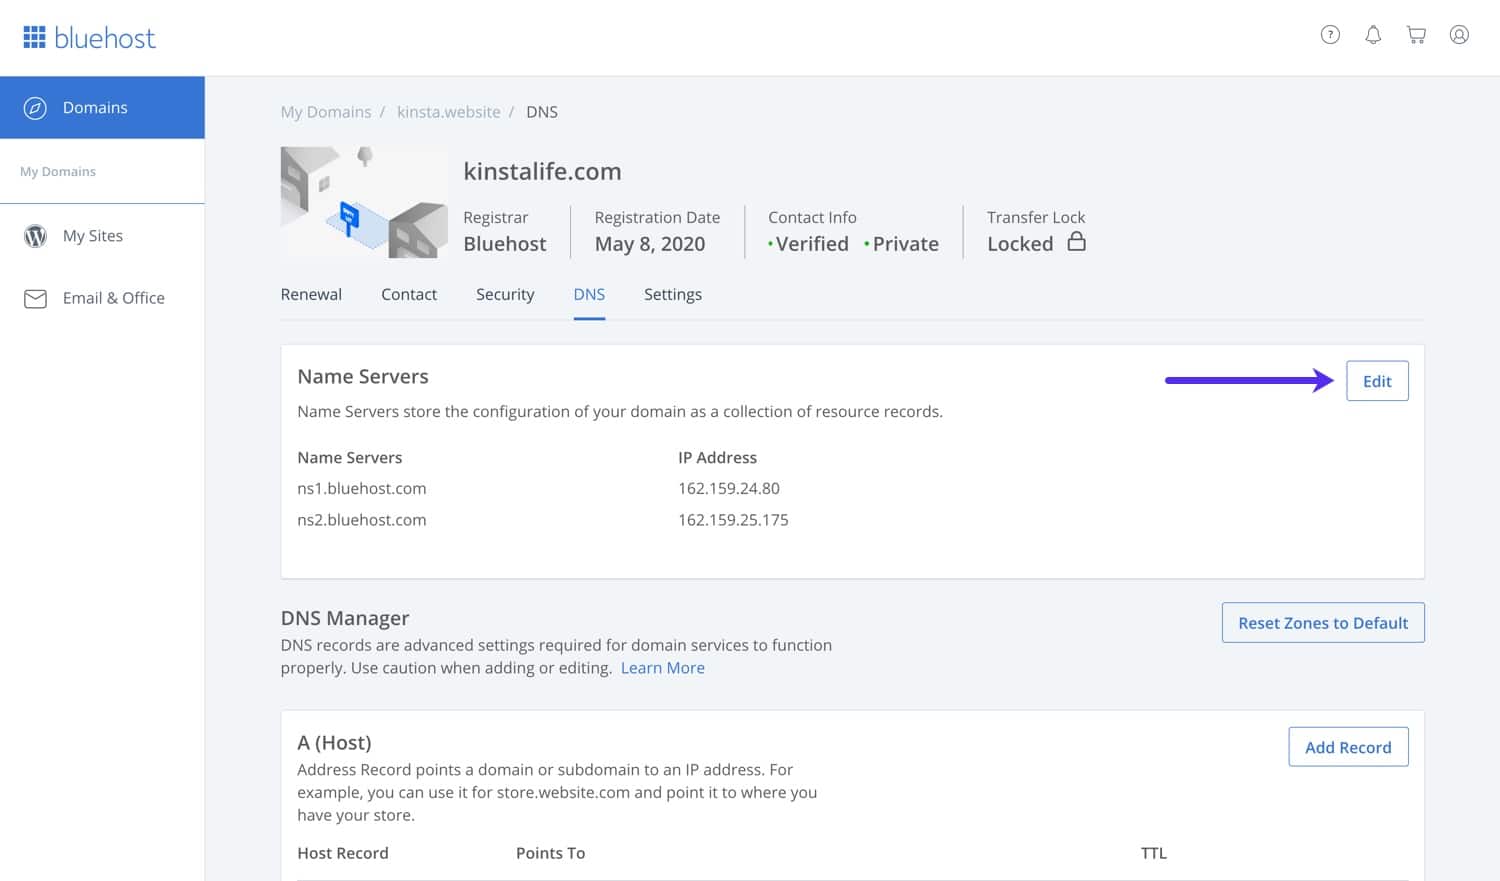
Task: Click the envelope icon for Email & Office
Action: point(35,298)
